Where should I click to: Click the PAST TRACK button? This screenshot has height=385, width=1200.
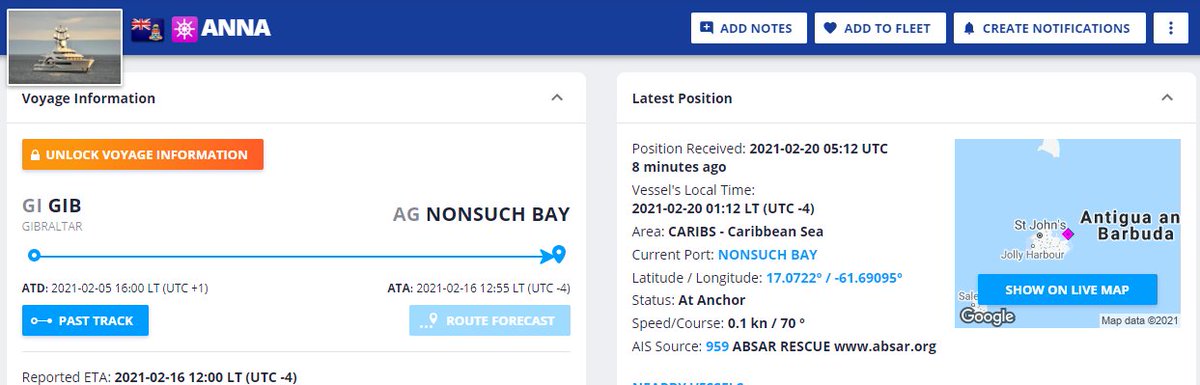85,320
